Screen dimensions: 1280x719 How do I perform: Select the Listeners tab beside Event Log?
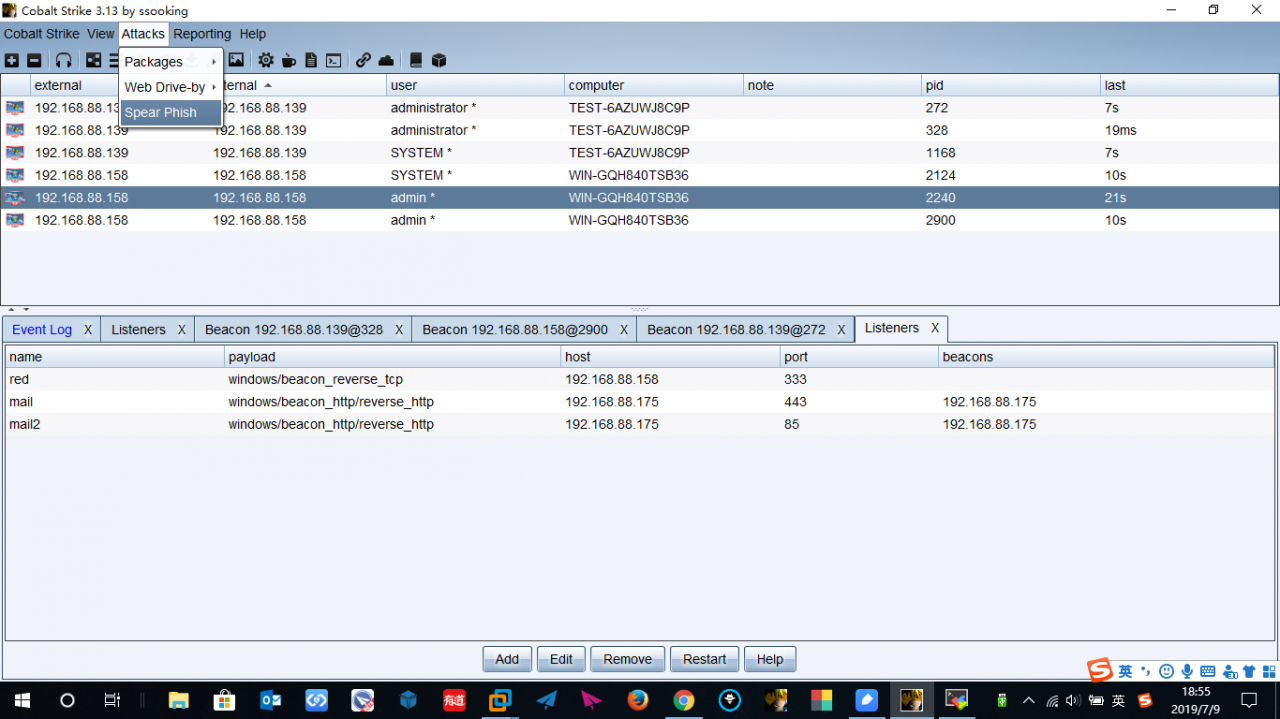pos(138,330)
